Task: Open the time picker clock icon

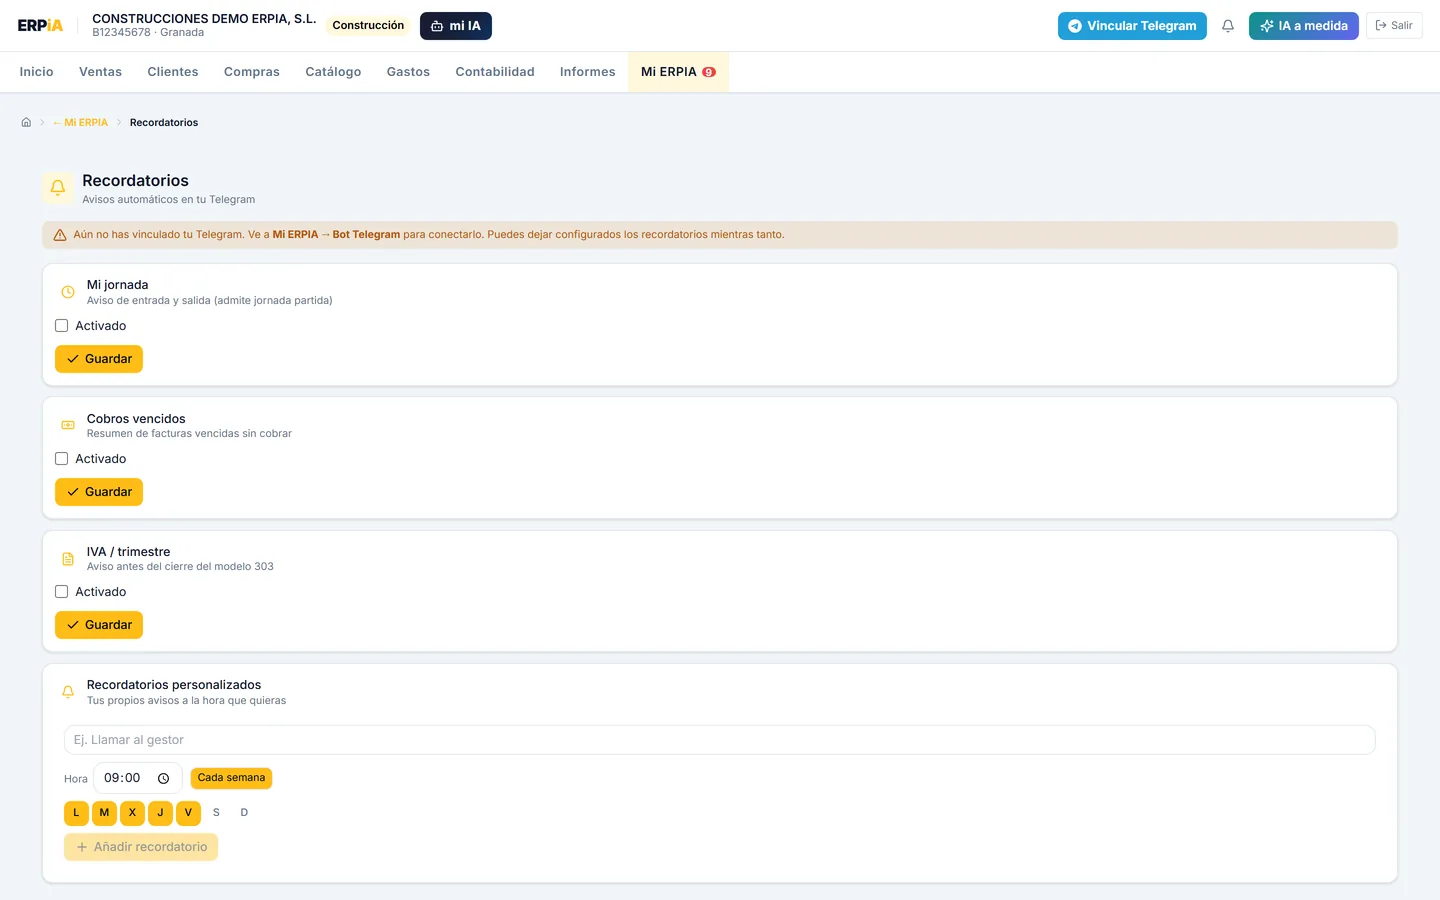Action: 163,778
